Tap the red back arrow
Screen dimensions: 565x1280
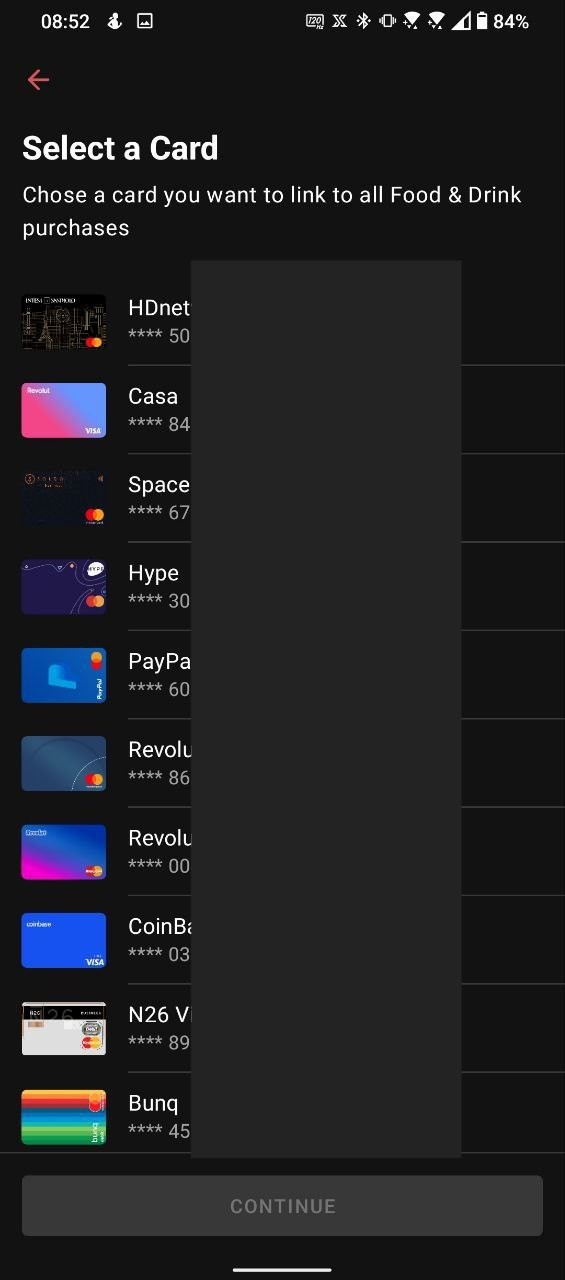[x=38, y=80]
